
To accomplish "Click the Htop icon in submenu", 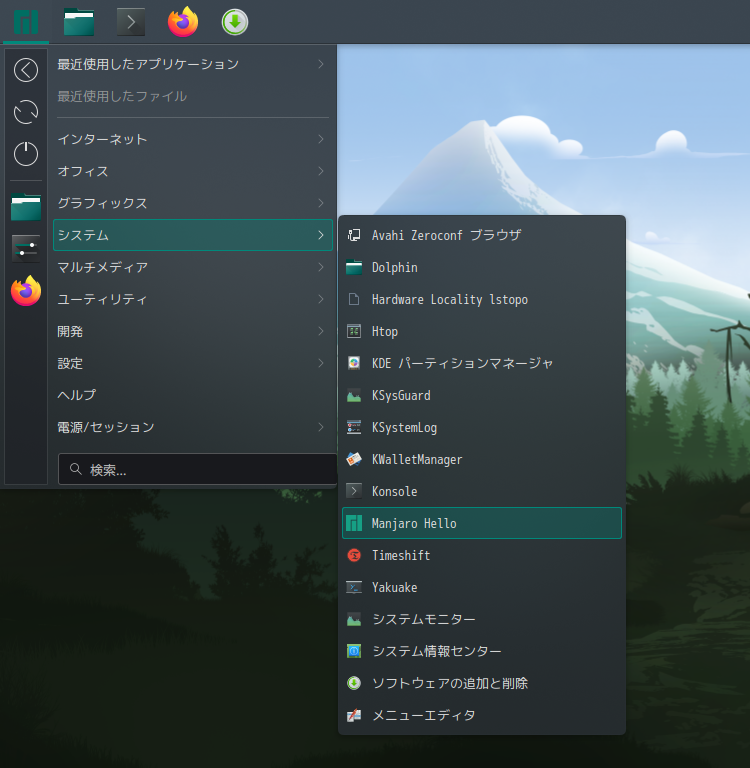I will coord(354,332).
